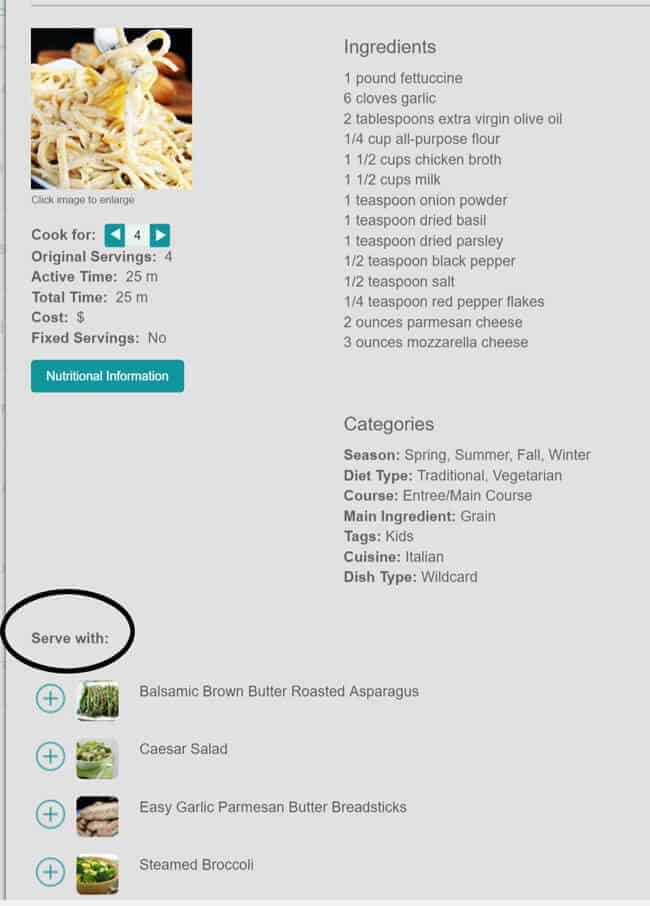Add Steamed Broccoli with plus icon
Image resolution: width=650 pixels, height=906 pixels.
pyautogui.click(x=50, y=872)
